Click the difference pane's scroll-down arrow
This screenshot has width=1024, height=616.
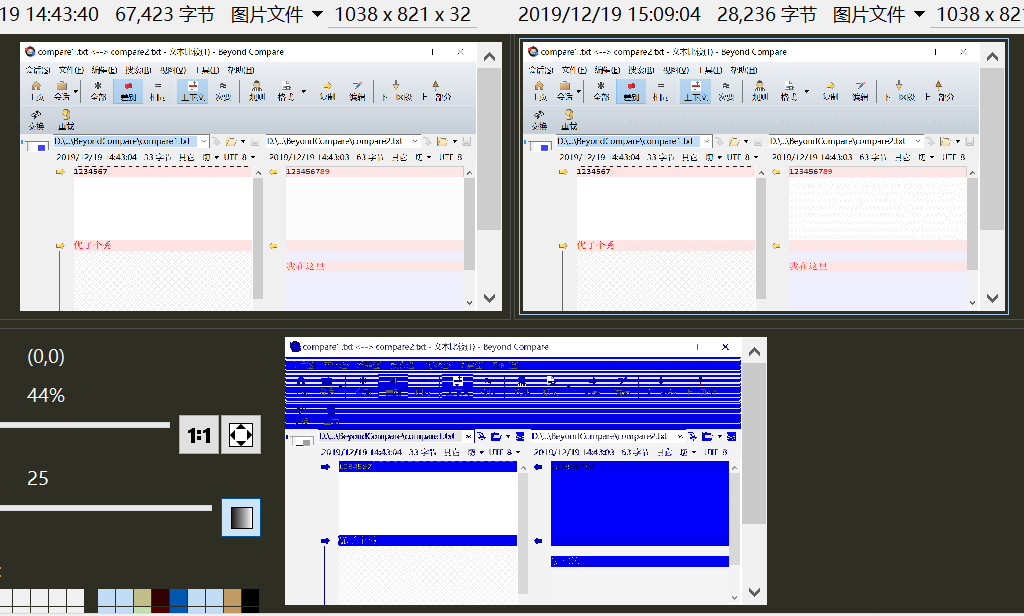tap(754, 592)
